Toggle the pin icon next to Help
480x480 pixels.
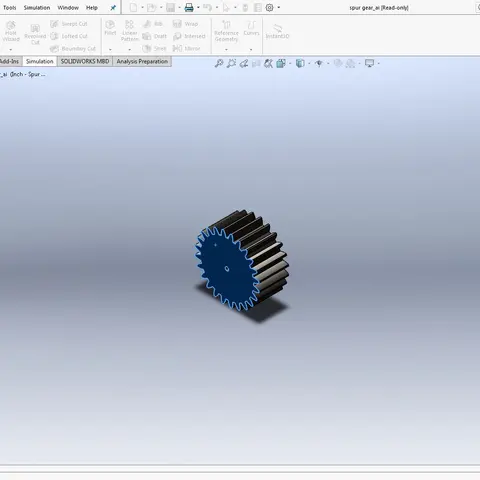(113, 8)
